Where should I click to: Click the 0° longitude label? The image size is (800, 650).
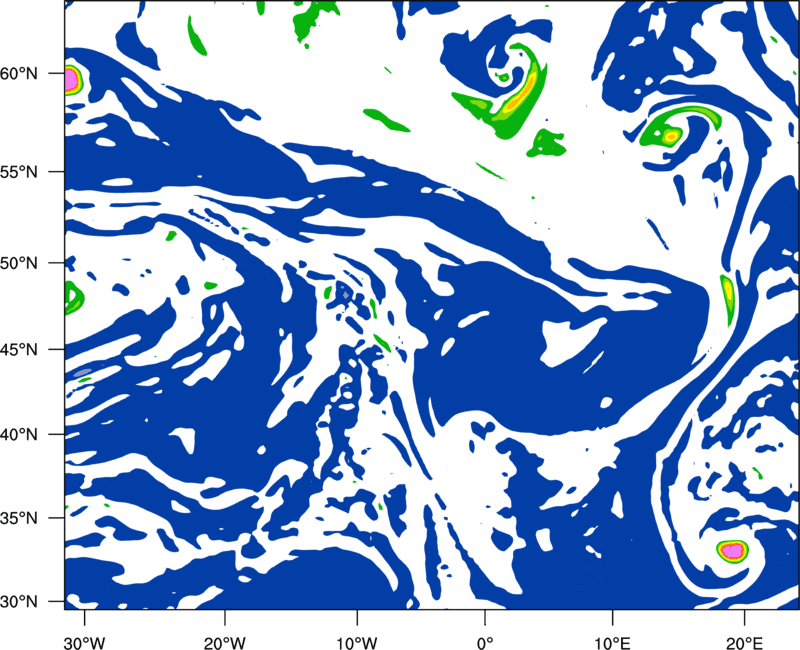coord(485,643)
